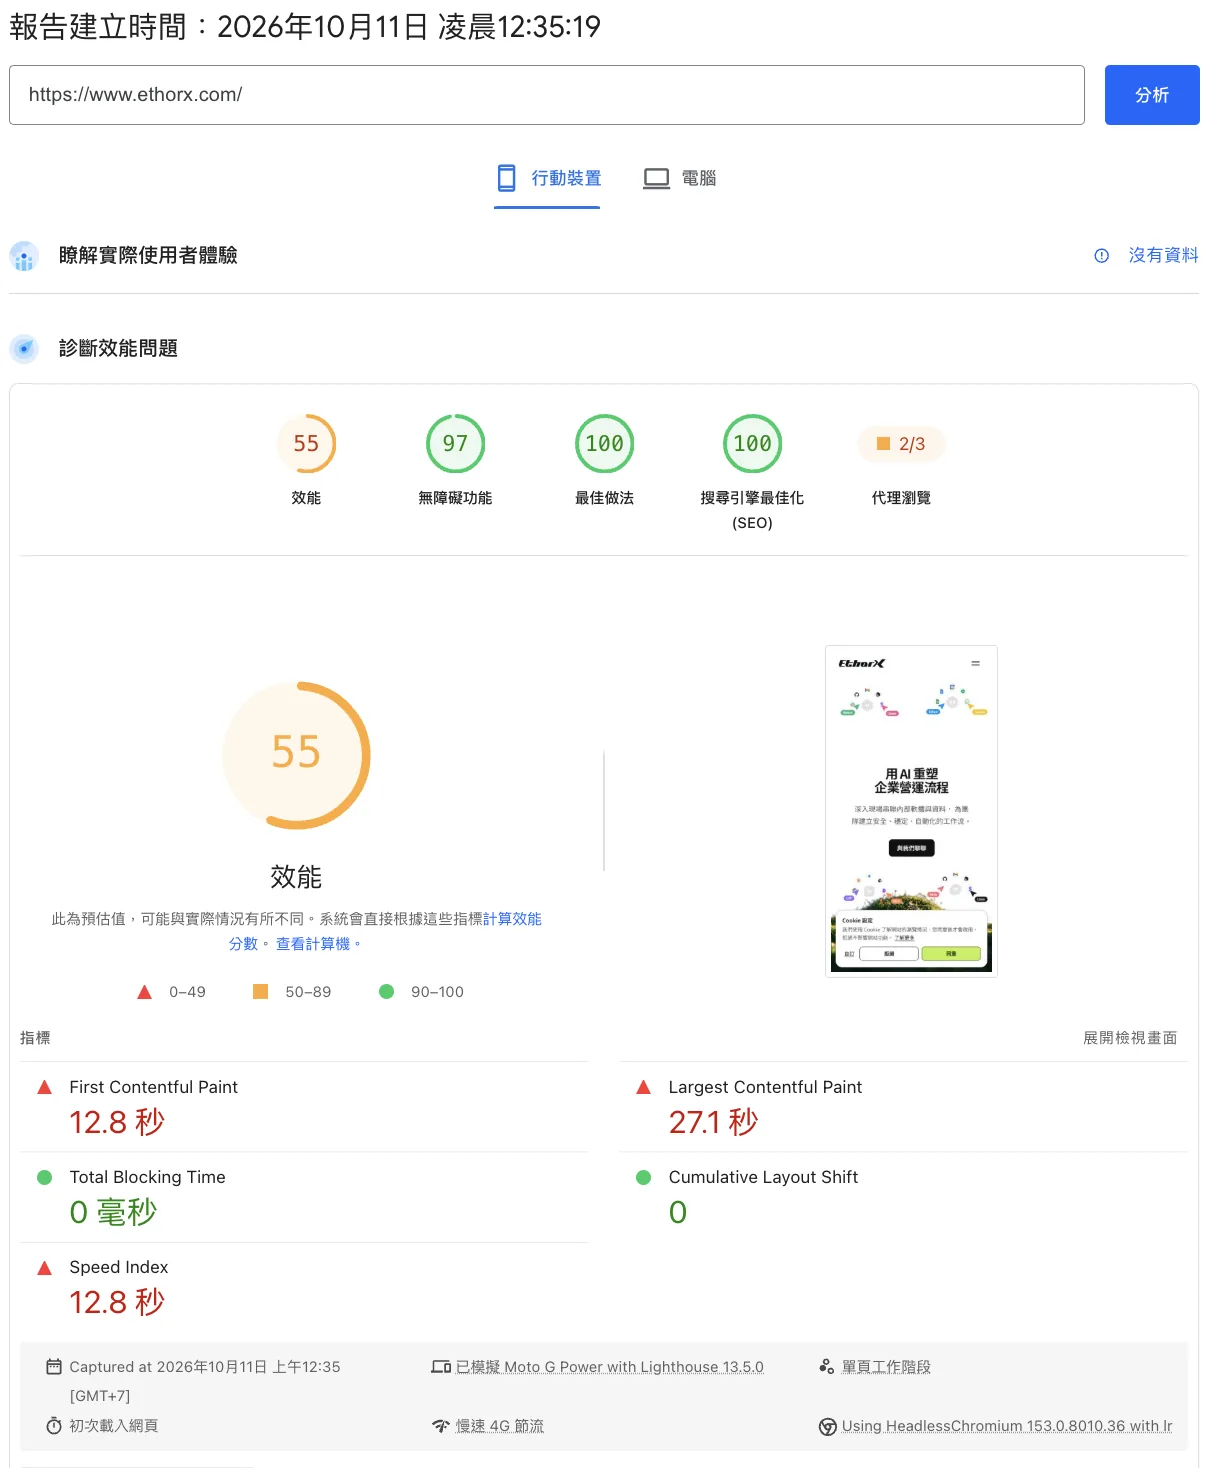
Task: Open the page screenshot thumbnail of Ethorx
Action: click(911, 811)
